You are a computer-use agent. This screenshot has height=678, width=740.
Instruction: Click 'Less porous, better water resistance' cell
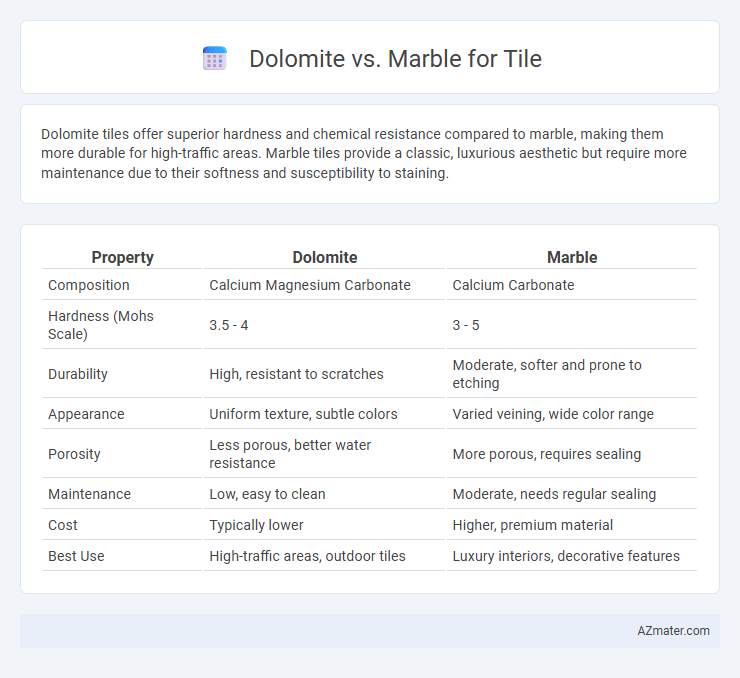pyautogui.click(x=290, y=454)
